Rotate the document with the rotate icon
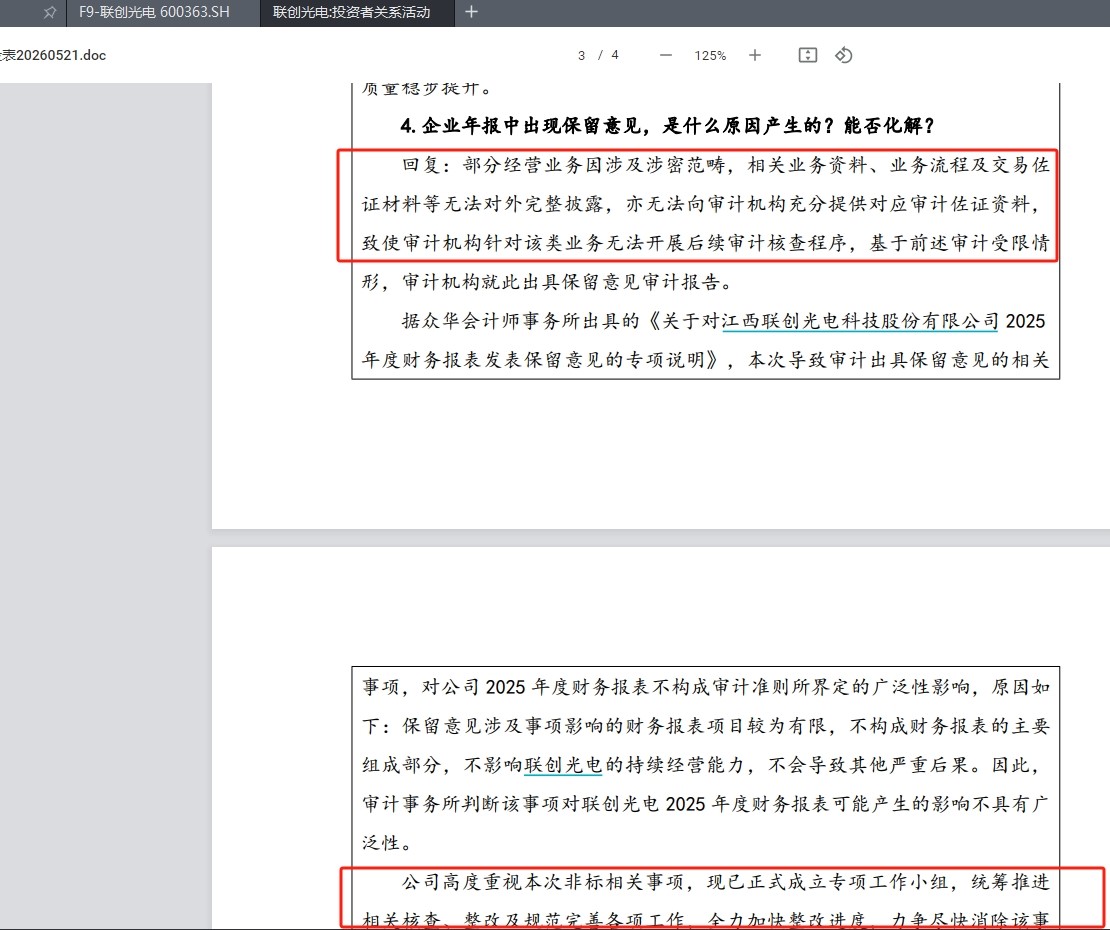1110x930 pixels. [x=843, y=55]
